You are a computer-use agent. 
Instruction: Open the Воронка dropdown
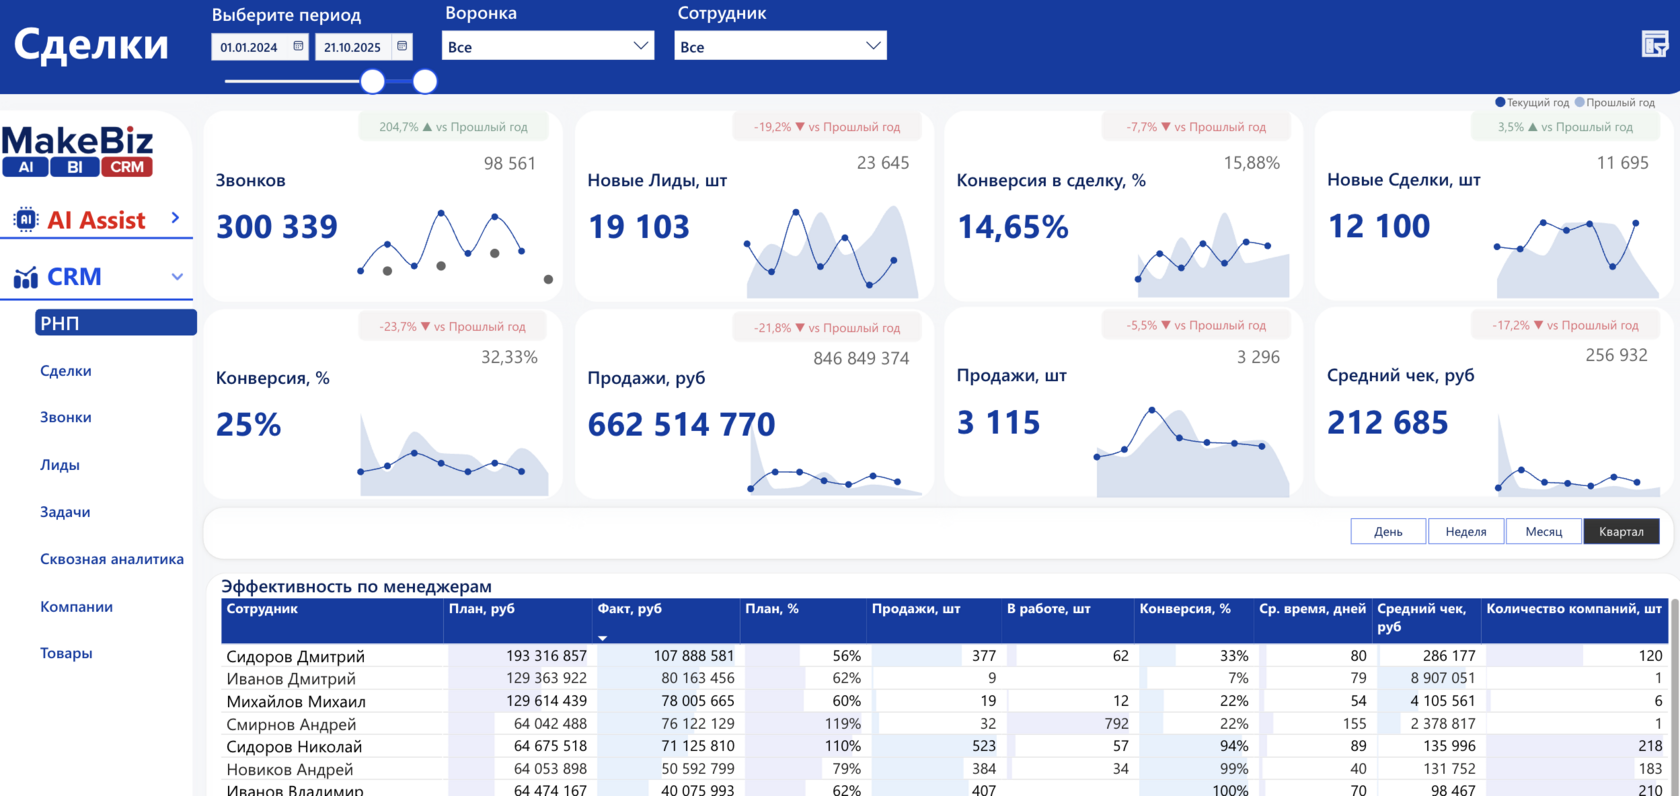tap(548, 46)
